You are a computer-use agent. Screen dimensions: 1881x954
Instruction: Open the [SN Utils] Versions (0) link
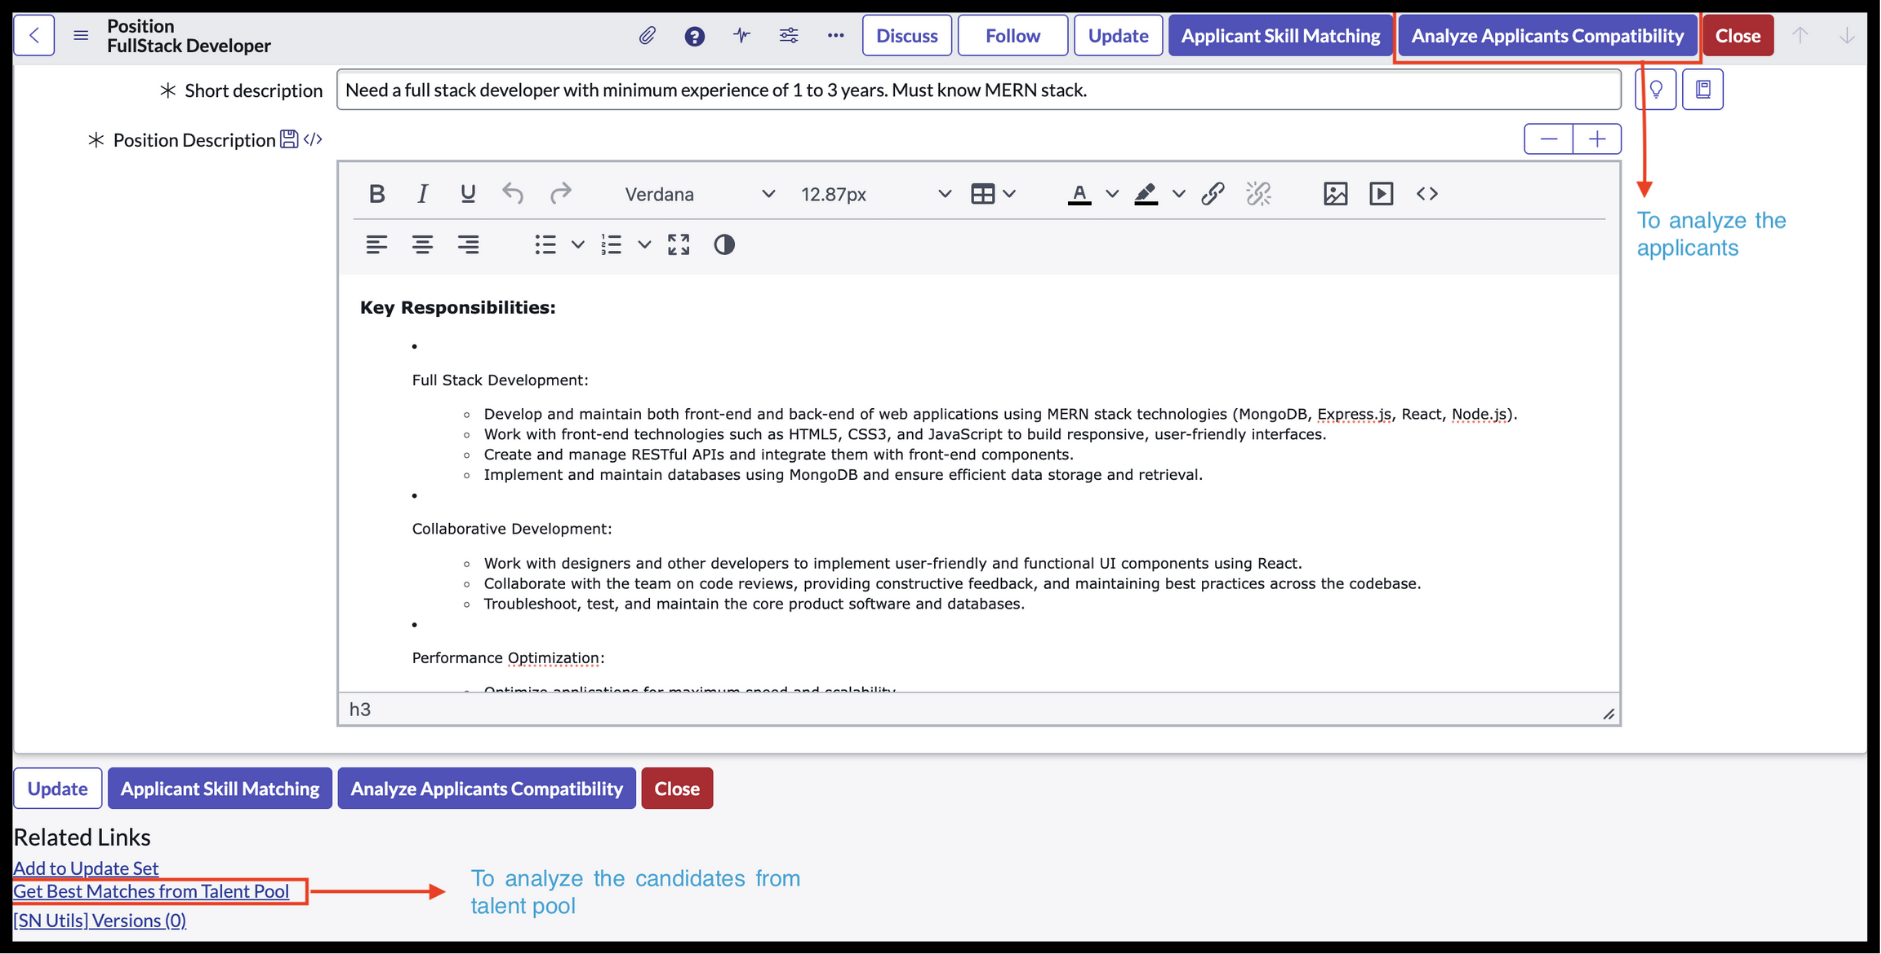pos(100,920)
